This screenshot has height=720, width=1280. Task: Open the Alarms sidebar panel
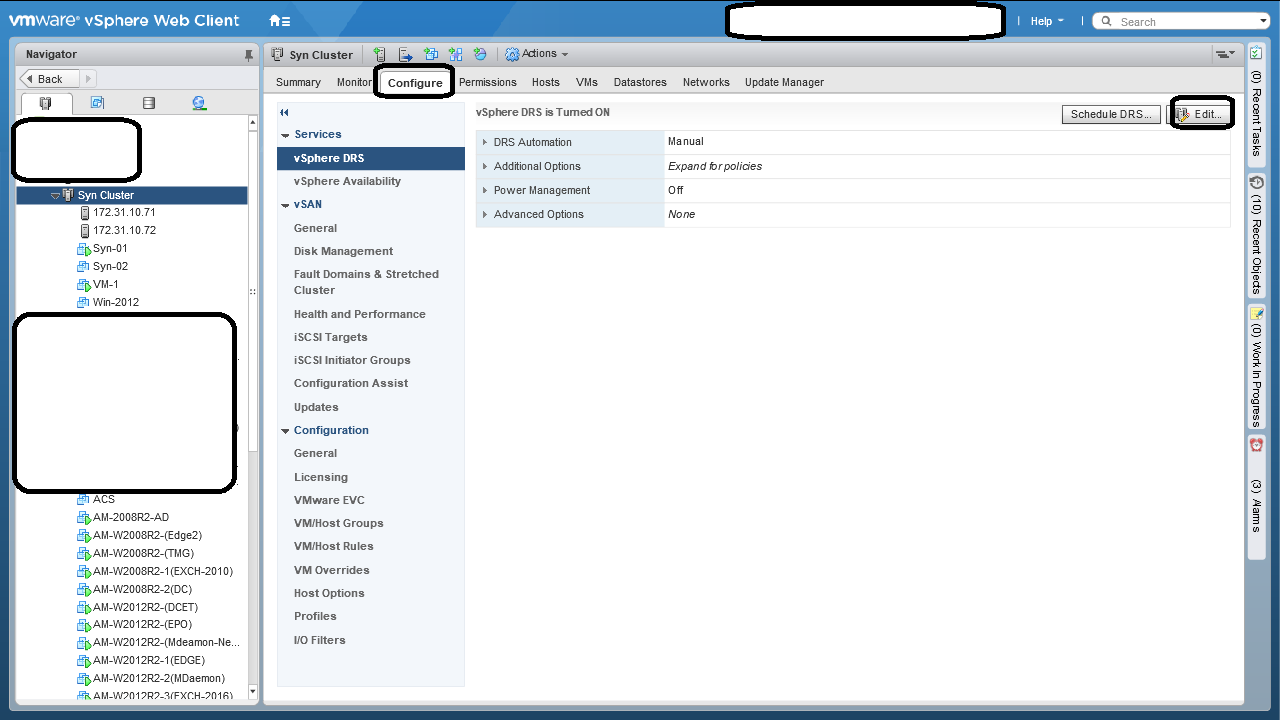(x=1256, y=485)
